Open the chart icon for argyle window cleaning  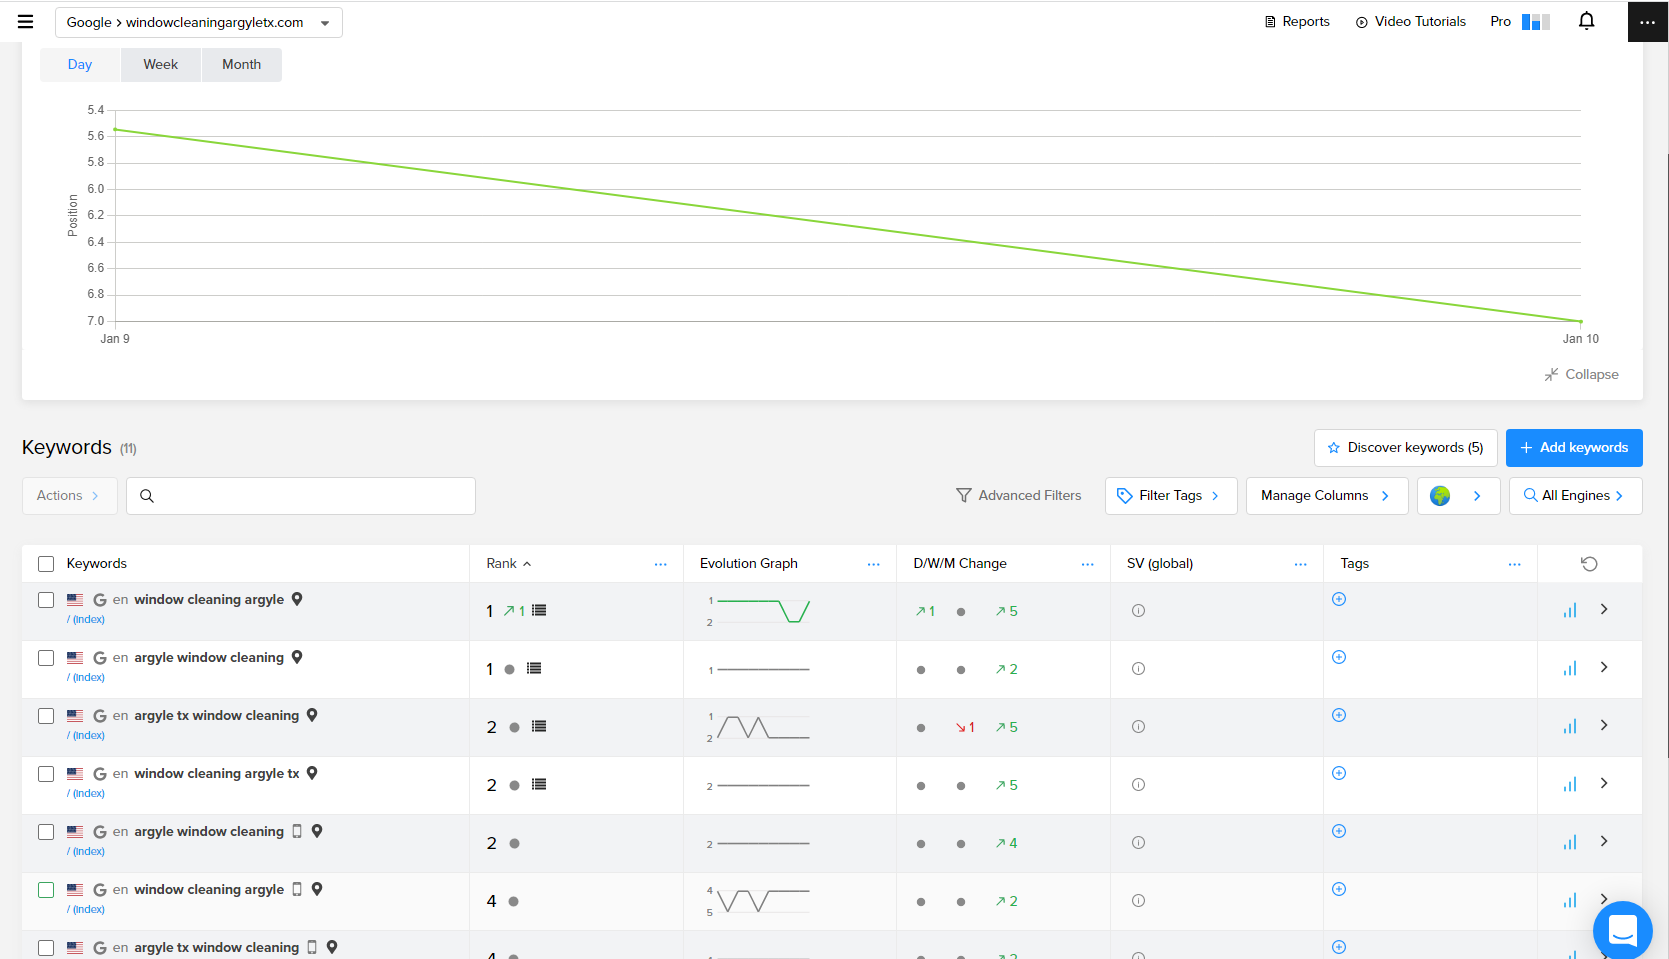1570,668
